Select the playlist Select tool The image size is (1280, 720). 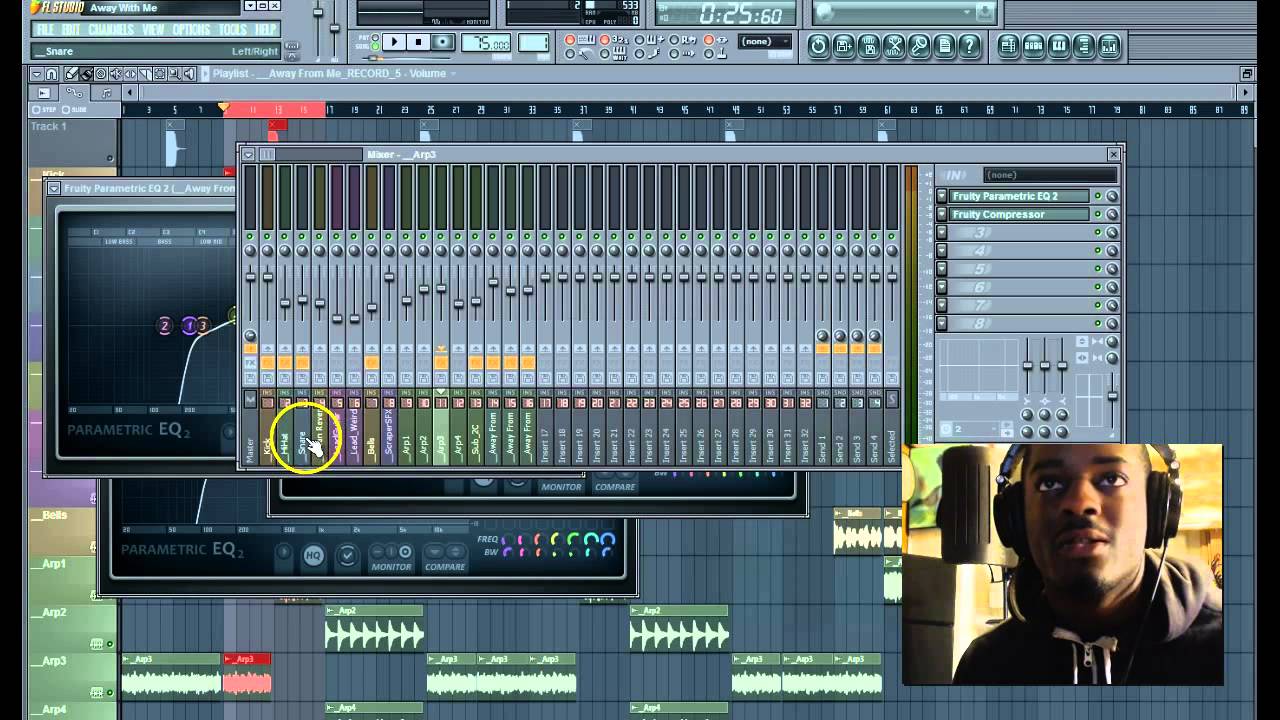160,73
